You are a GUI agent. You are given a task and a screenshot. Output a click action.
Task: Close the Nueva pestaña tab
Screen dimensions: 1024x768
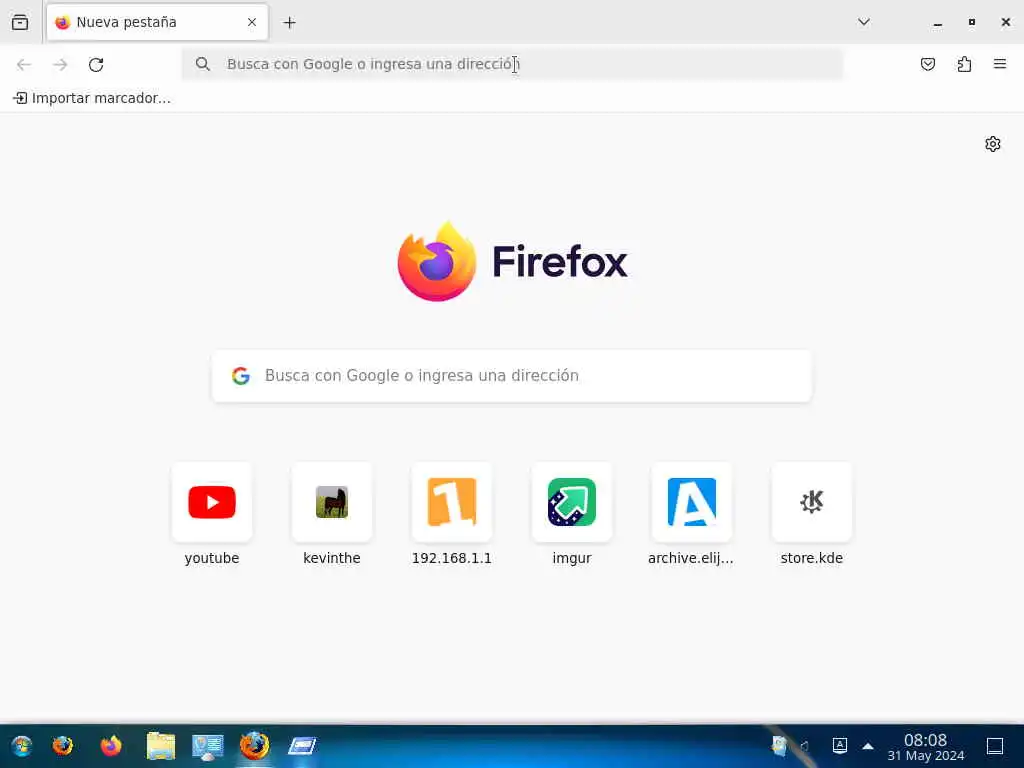pyautogui.click(x=251, y=22)
